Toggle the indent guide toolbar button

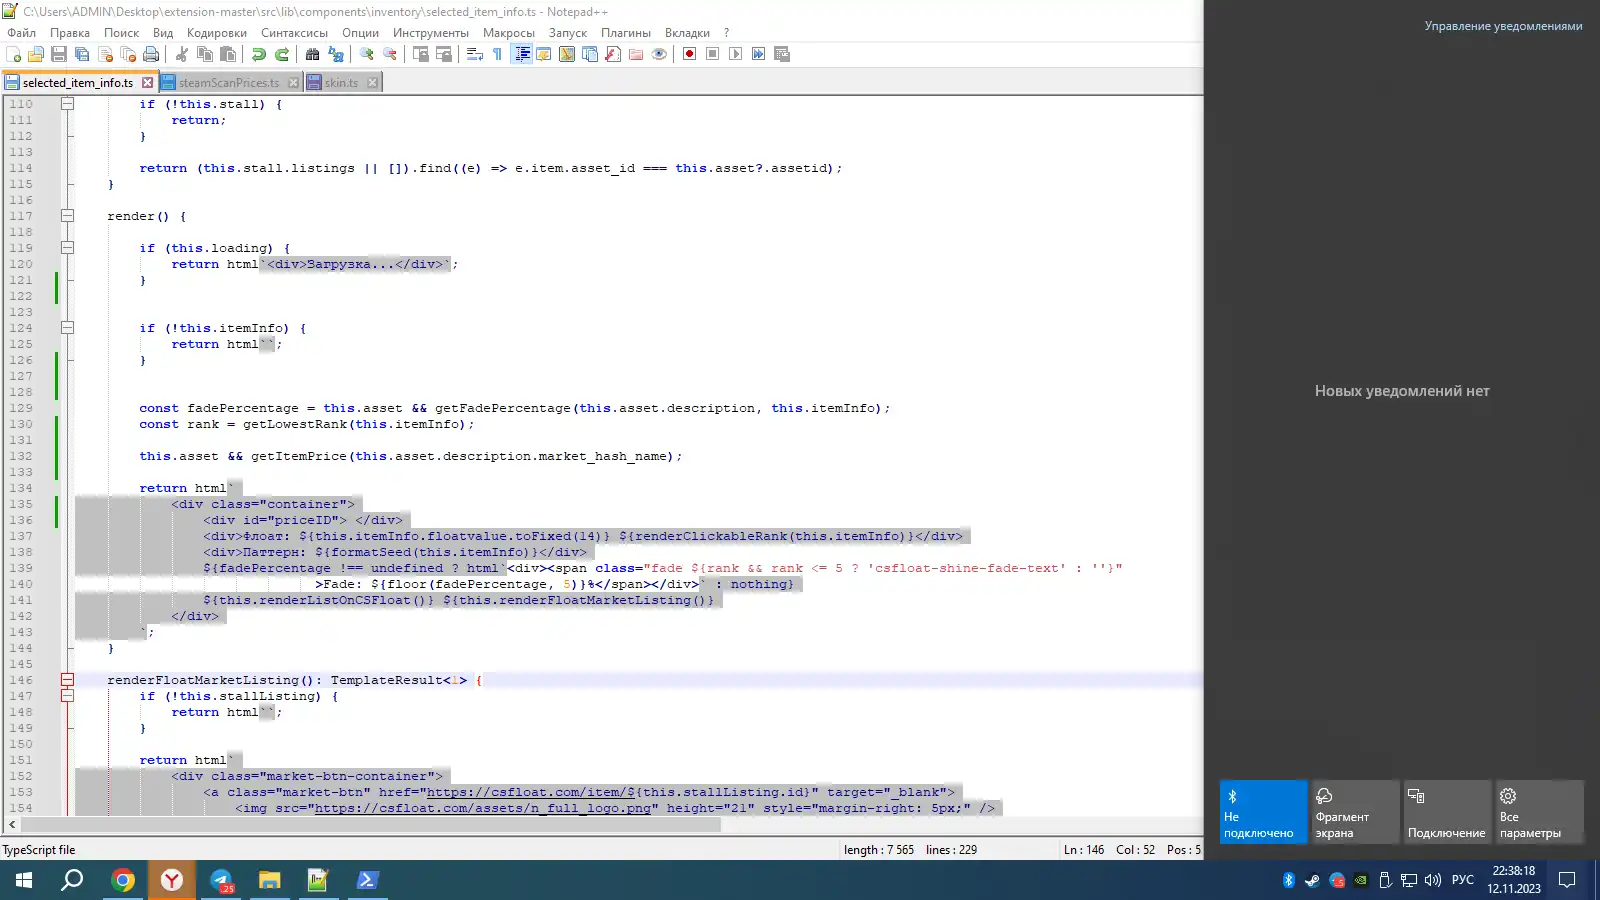coord(521,54)
